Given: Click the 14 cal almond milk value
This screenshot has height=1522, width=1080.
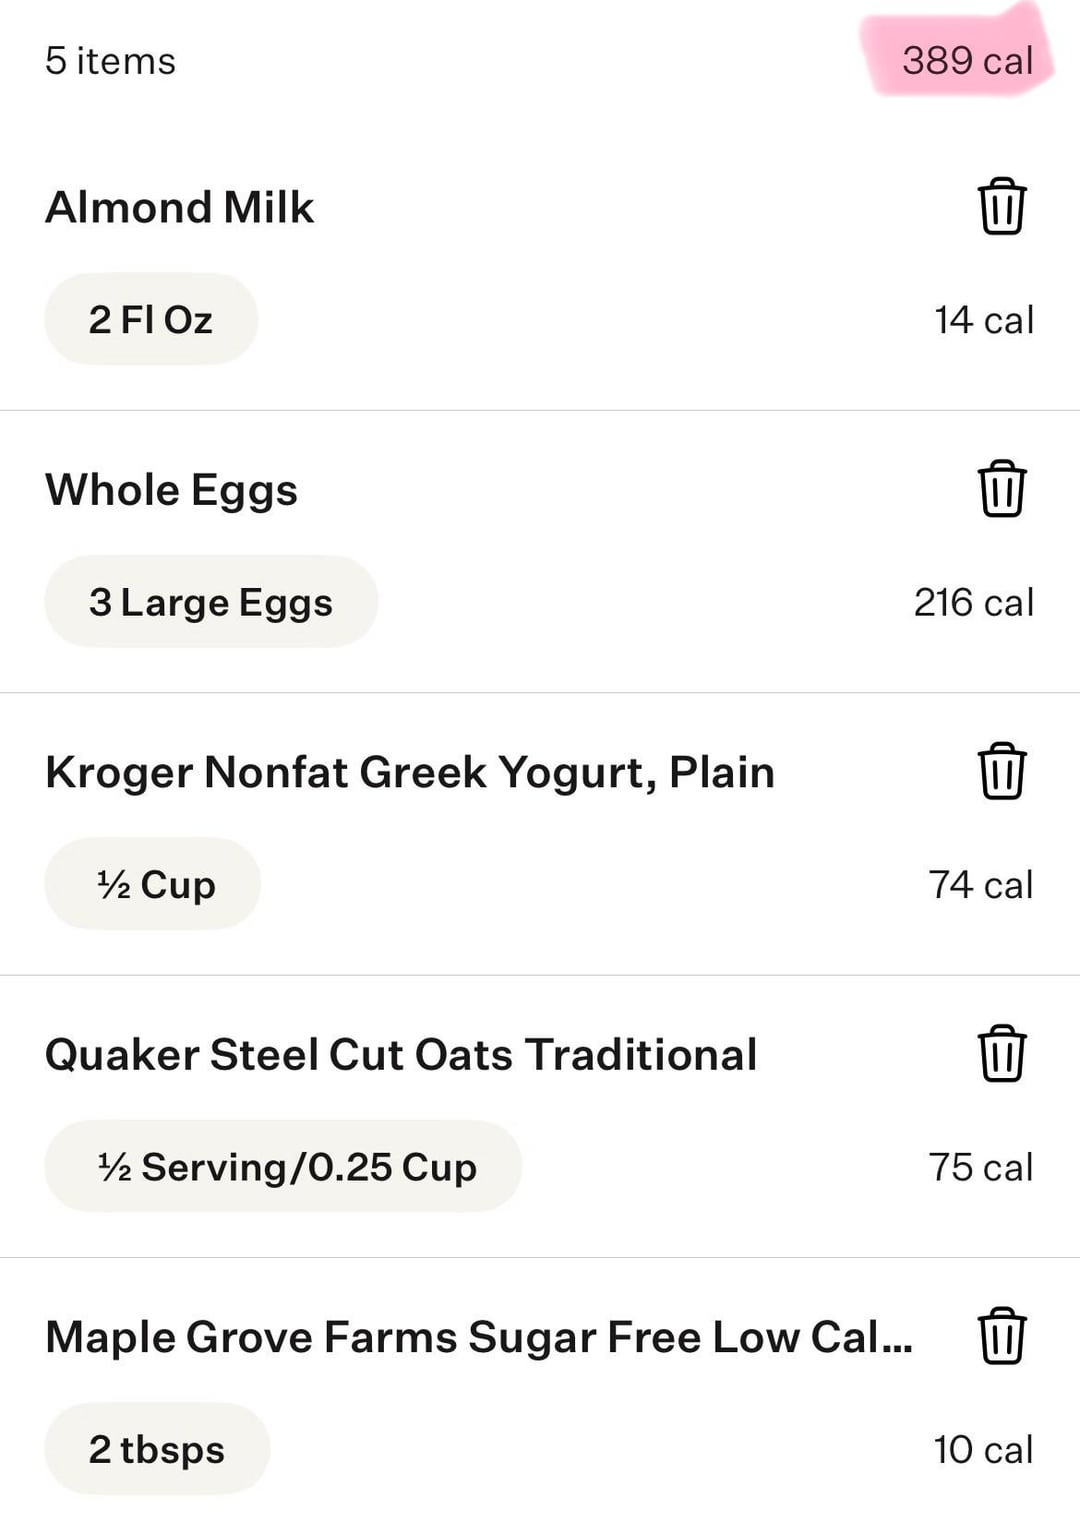Looking at the screenshot, I should [x=983, y=320].
